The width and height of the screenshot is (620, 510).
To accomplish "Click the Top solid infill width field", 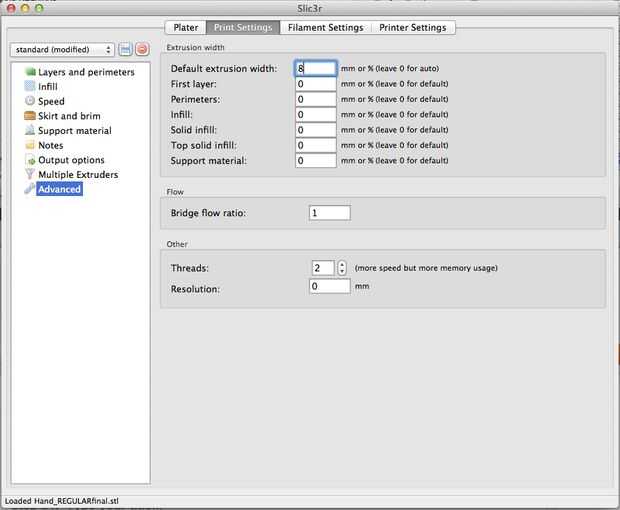I will [316, 145].
